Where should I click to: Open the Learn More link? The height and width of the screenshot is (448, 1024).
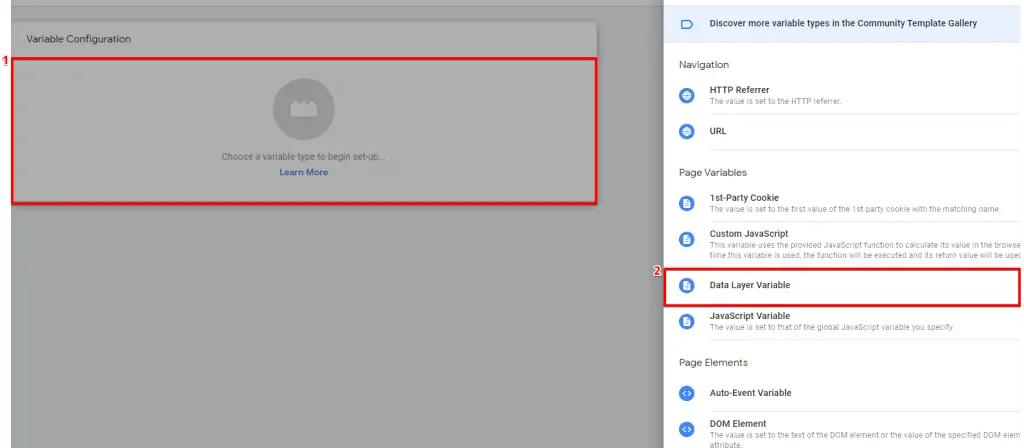(304, 172)
